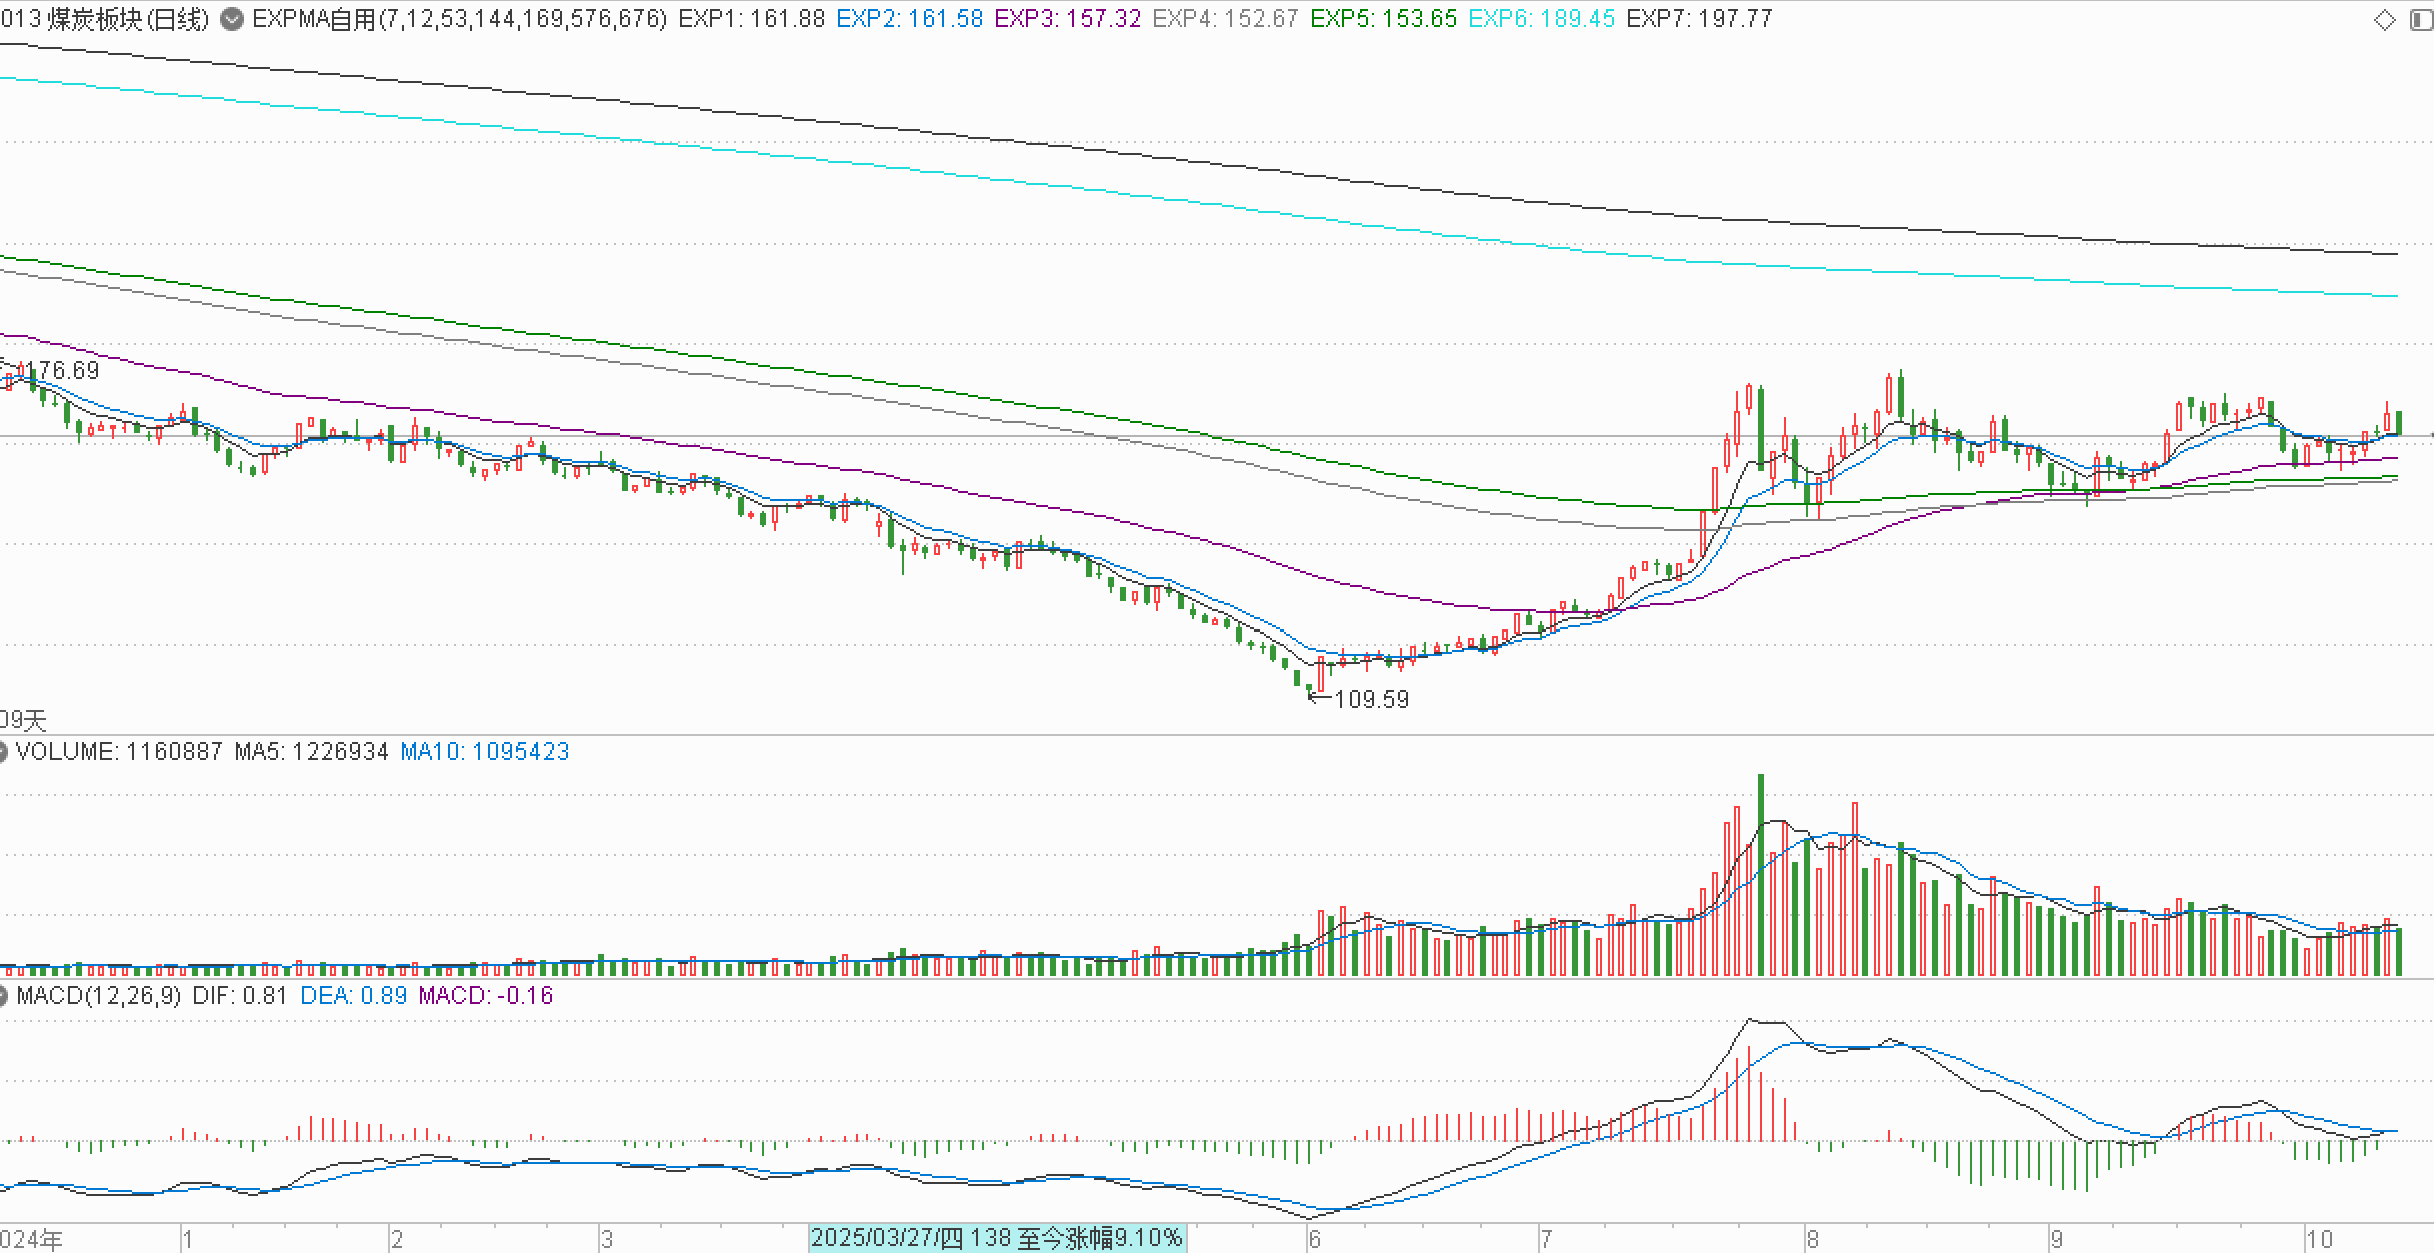Click month 10 on the time axis
This screenshot has width=2434, height=1254.
(2318, 1239)
